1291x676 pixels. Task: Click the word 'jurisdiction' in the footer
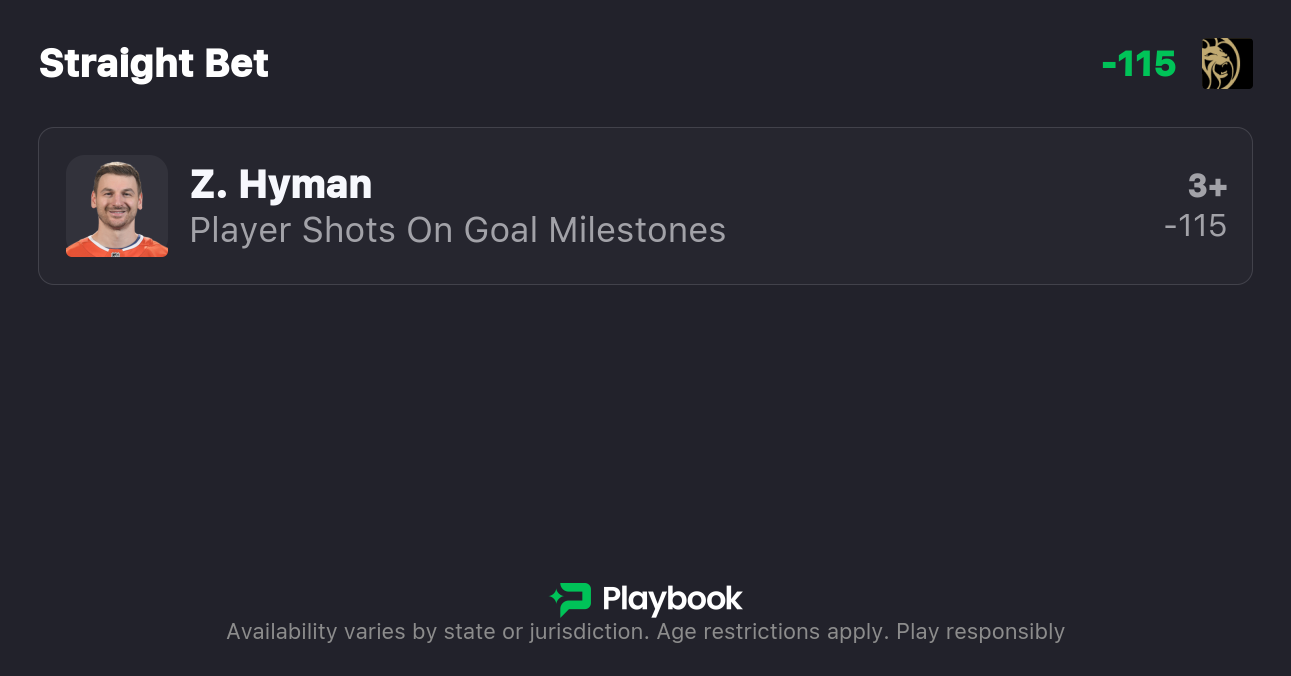(x=587, y=632)
